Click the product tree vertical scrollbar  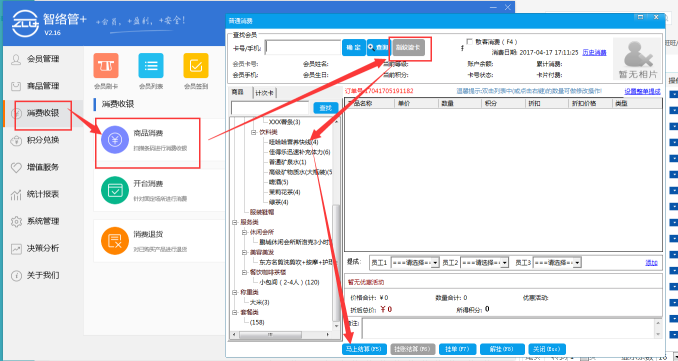(336, 262)
